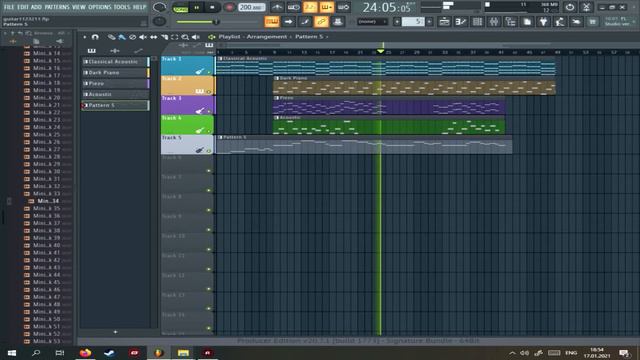Click the magnet snap icon in Playlist toolbar
640x360 pixels.
(x=95, y=37)
